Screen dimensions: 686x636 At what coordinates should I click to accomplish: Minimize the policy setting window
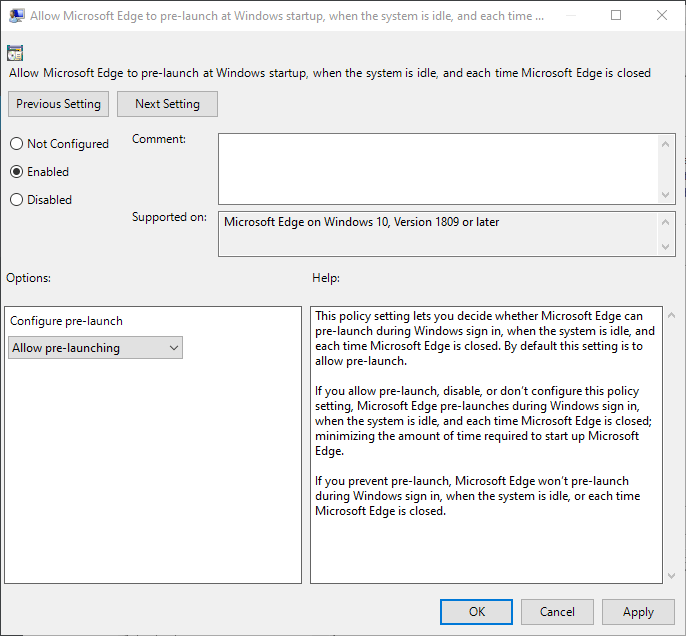coord(570,16)
